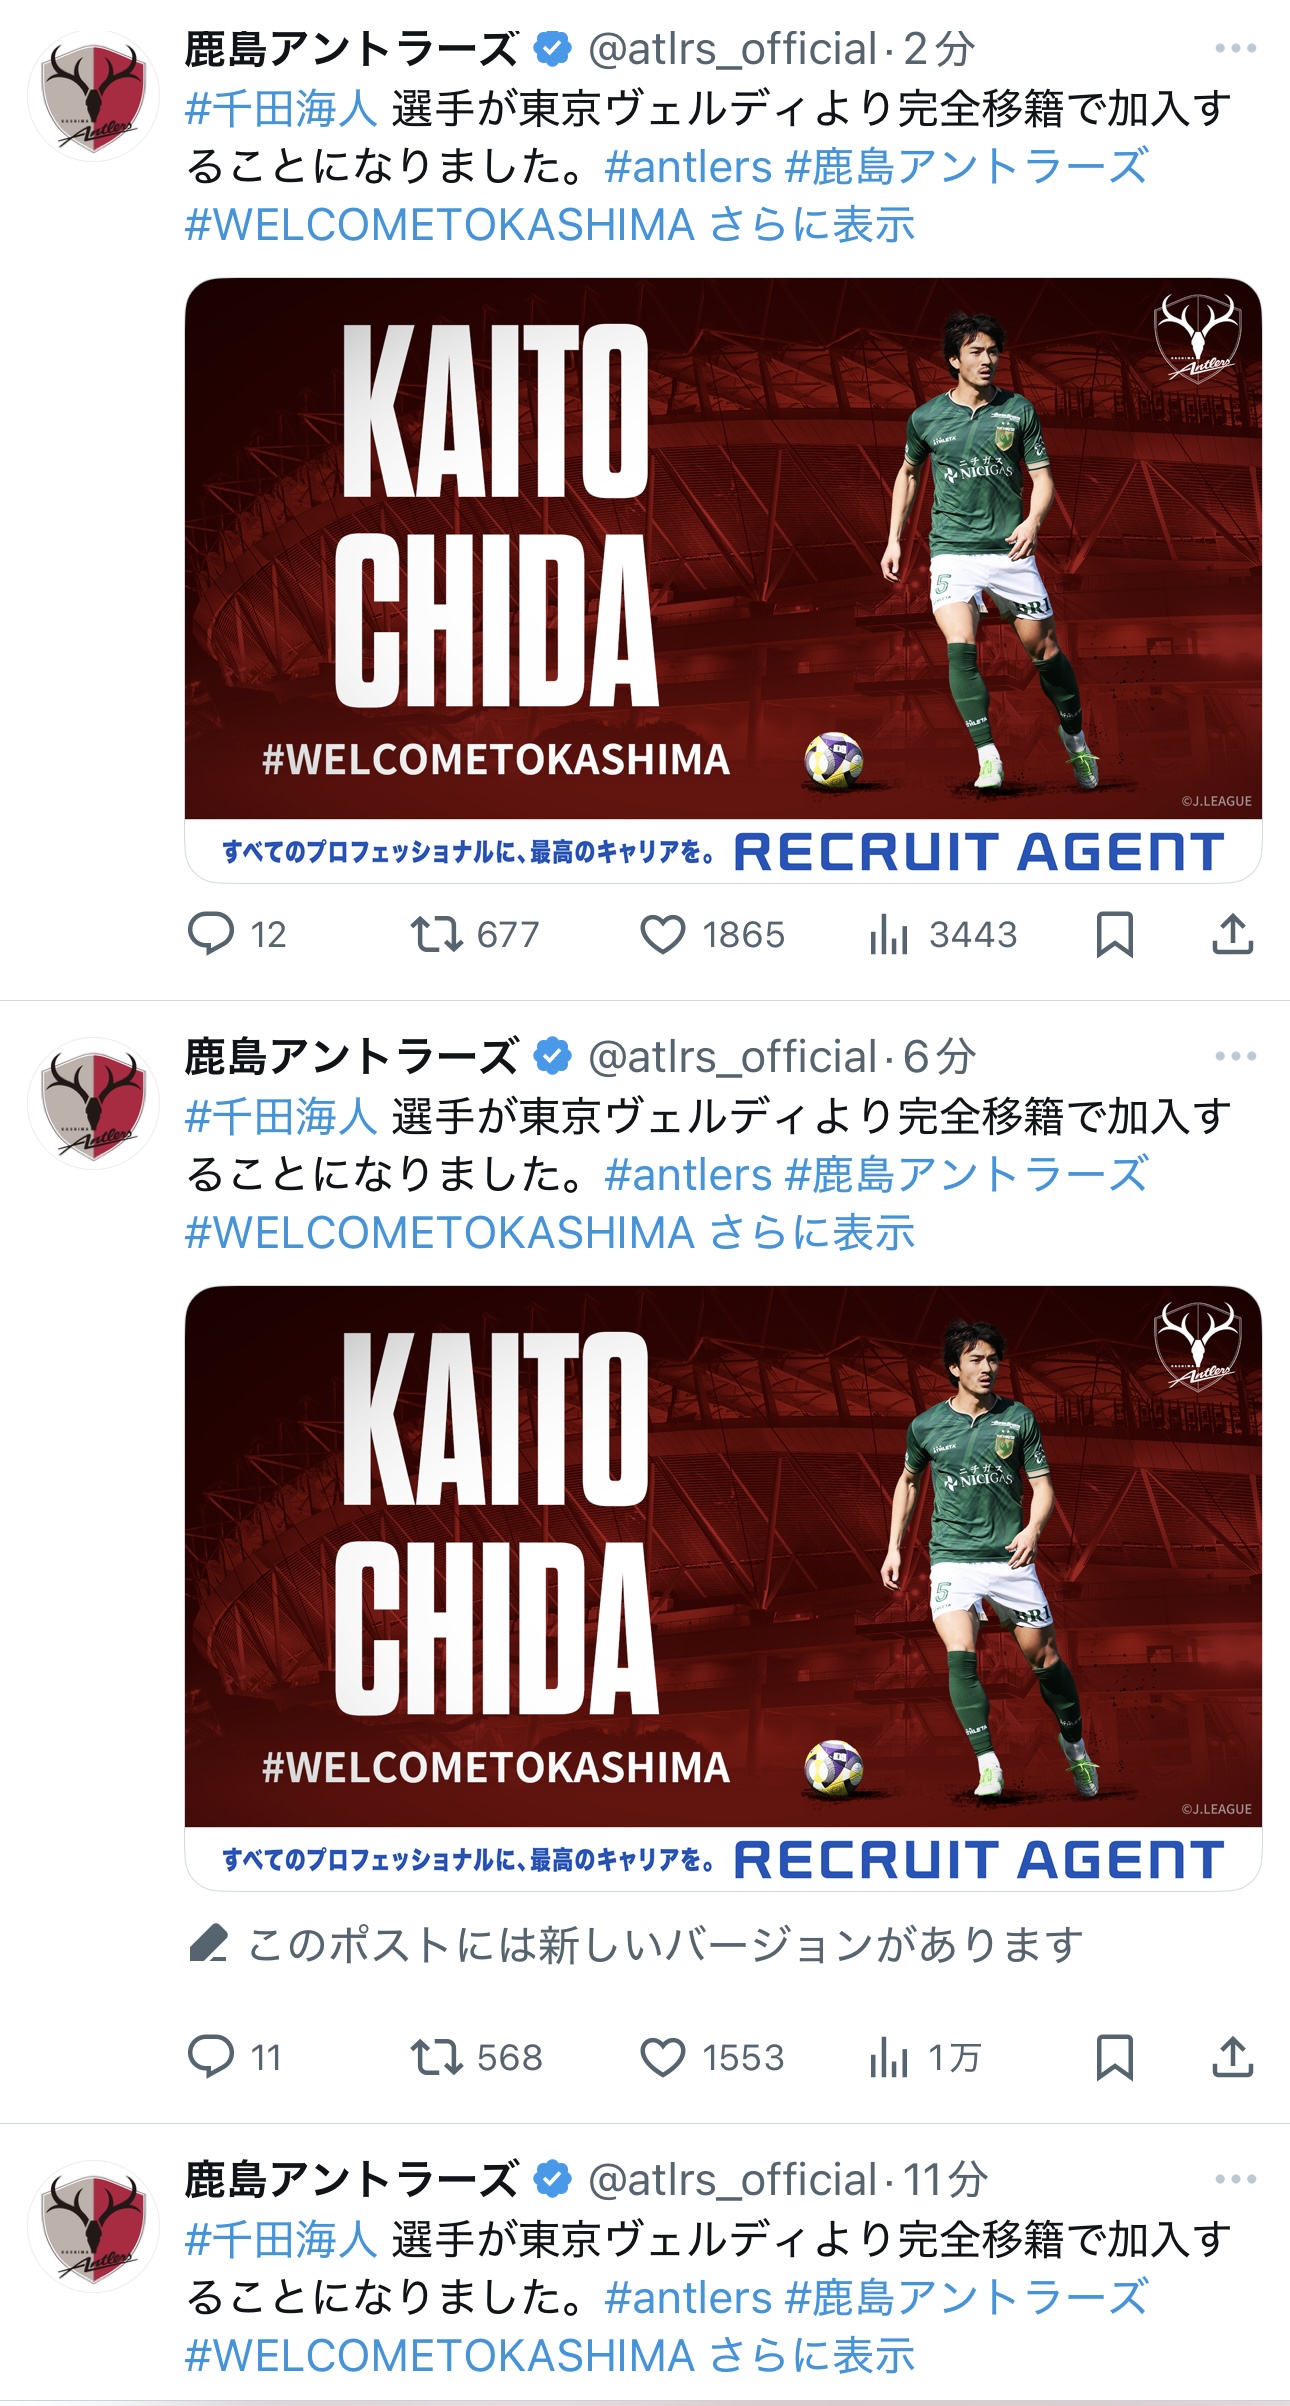Open more options on the 6分 post
1290x2406 pixels.
click(1236, 1056)
